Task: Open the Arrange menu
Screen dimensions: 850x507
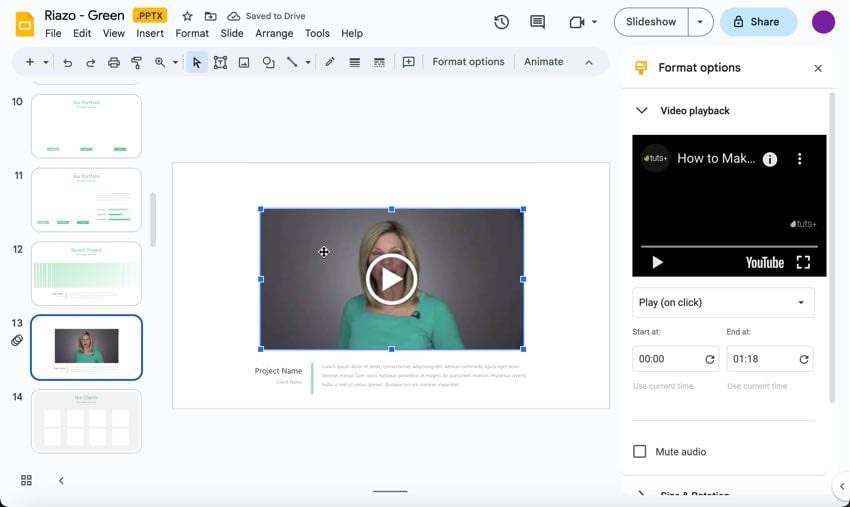Action: pyautogui.click(x=274, y=33)
